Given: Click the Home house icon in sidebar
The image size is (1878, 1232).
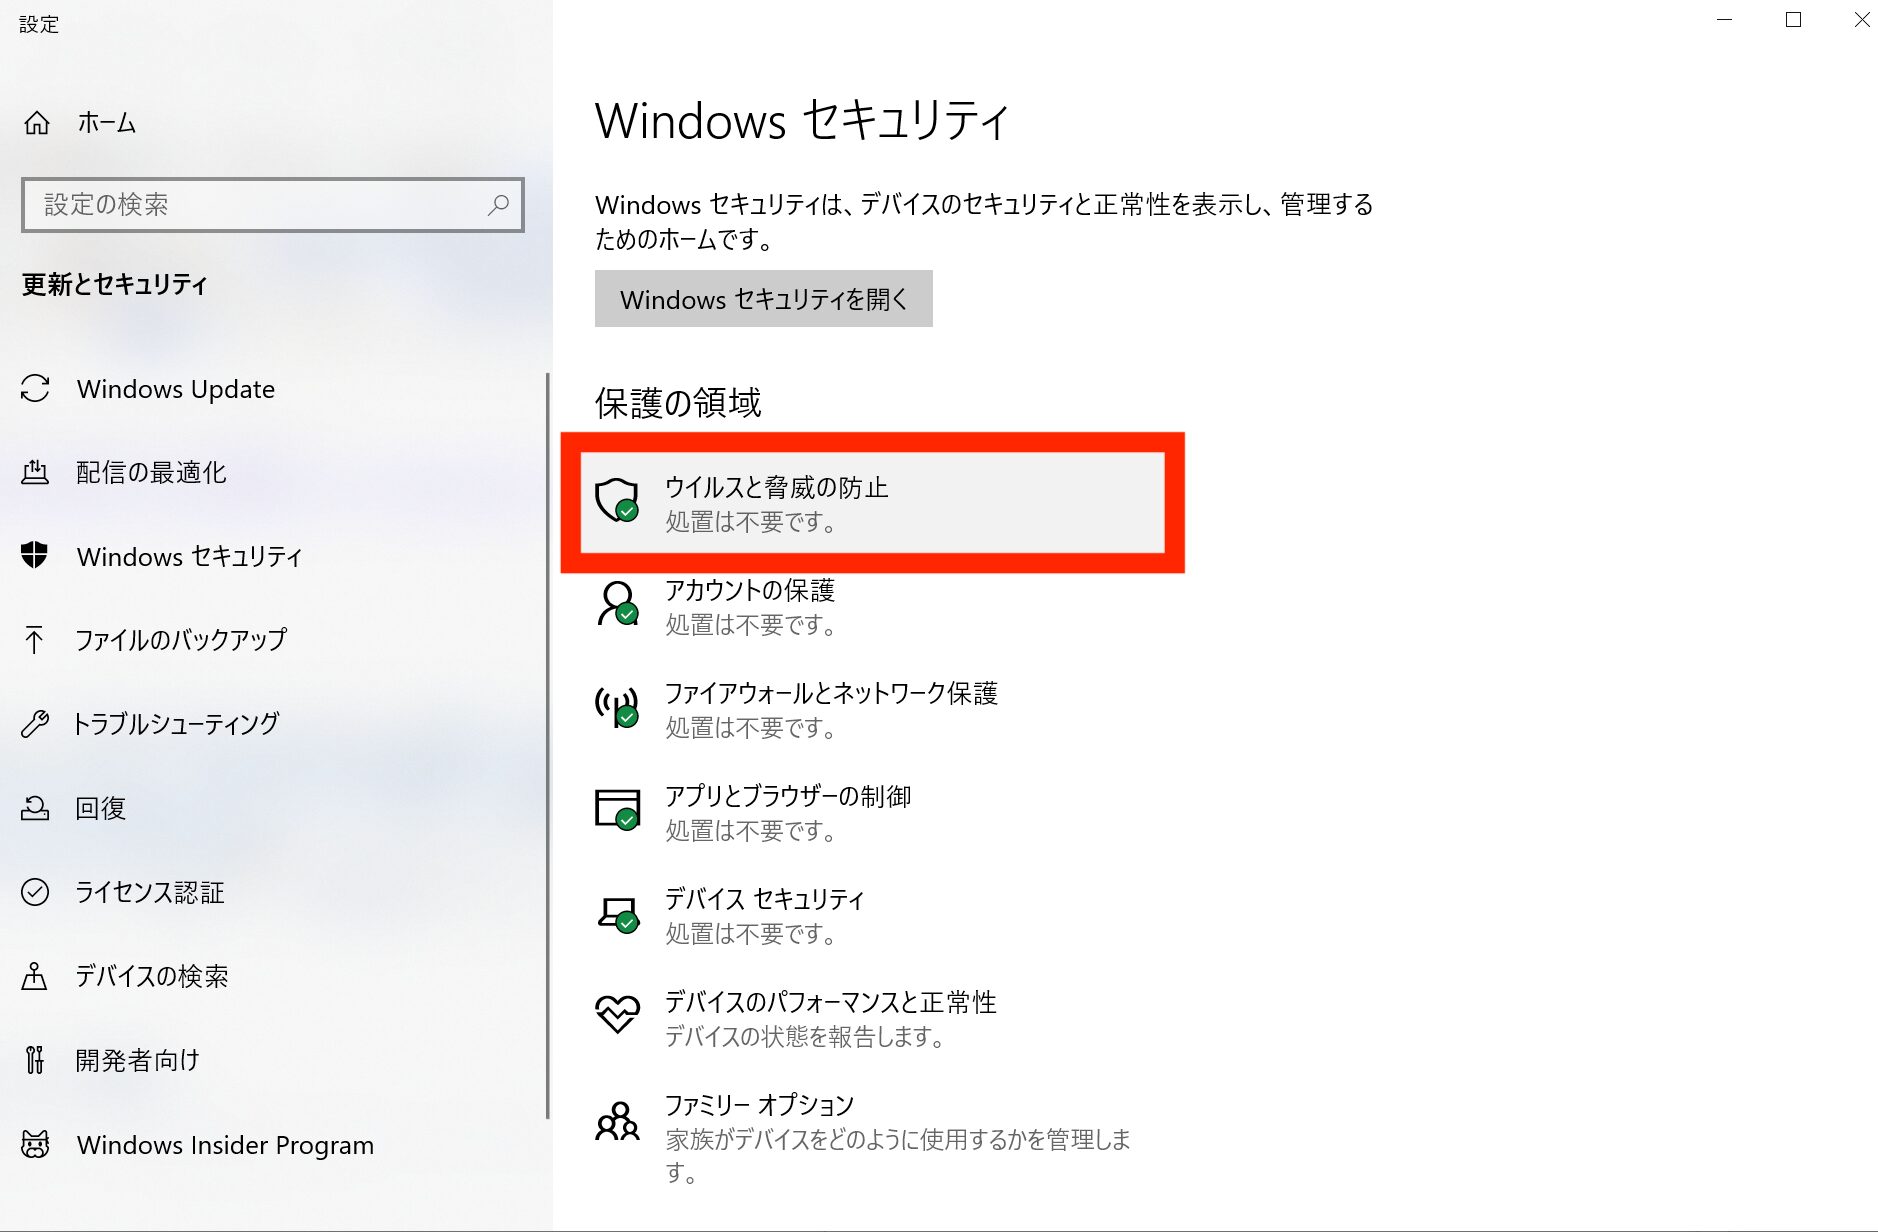Looking at the screenshot, I should [37, 123].
